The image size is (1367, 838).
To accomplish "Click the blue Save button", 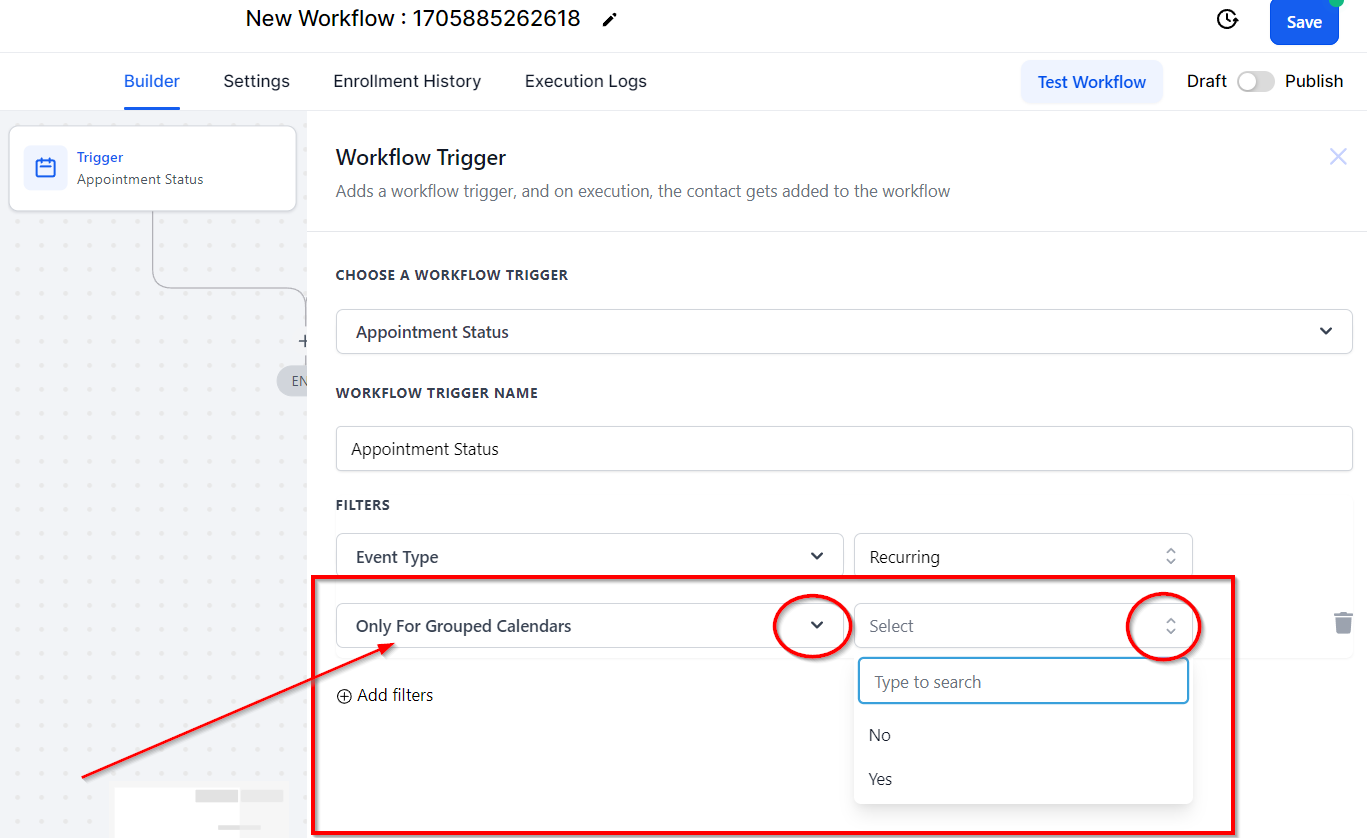I will (1304, 22).
